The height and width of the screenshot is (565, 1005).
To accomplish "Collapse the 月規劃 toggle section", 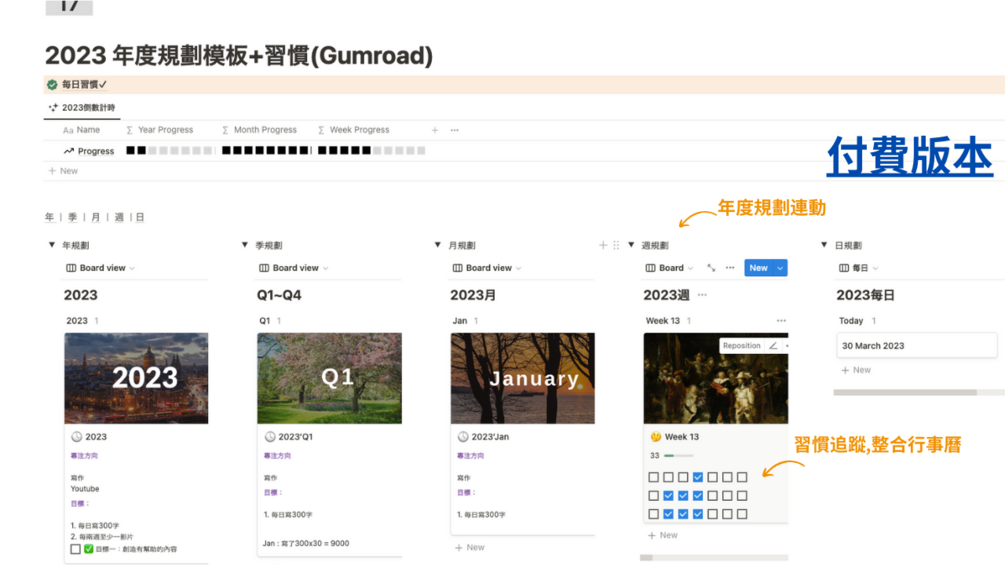I will click(438, 245).
